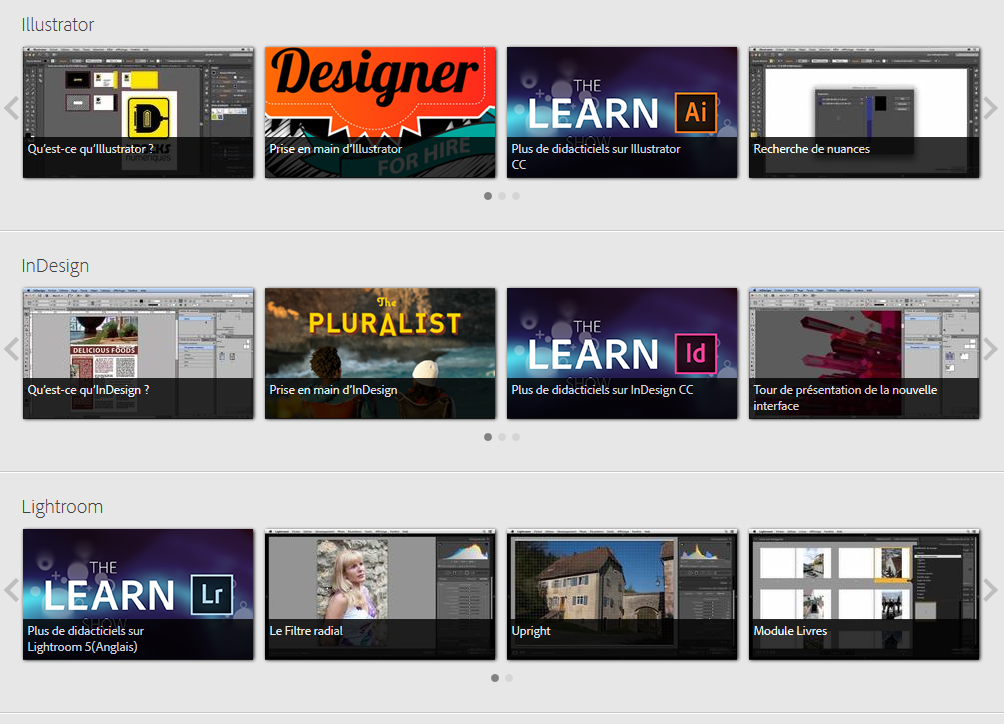Viewport: 1004px width, 724px height.
Task: Open the 'Qu'est-ce qu'Illustrator ?' video thumbnail
Action: [138, 112]
